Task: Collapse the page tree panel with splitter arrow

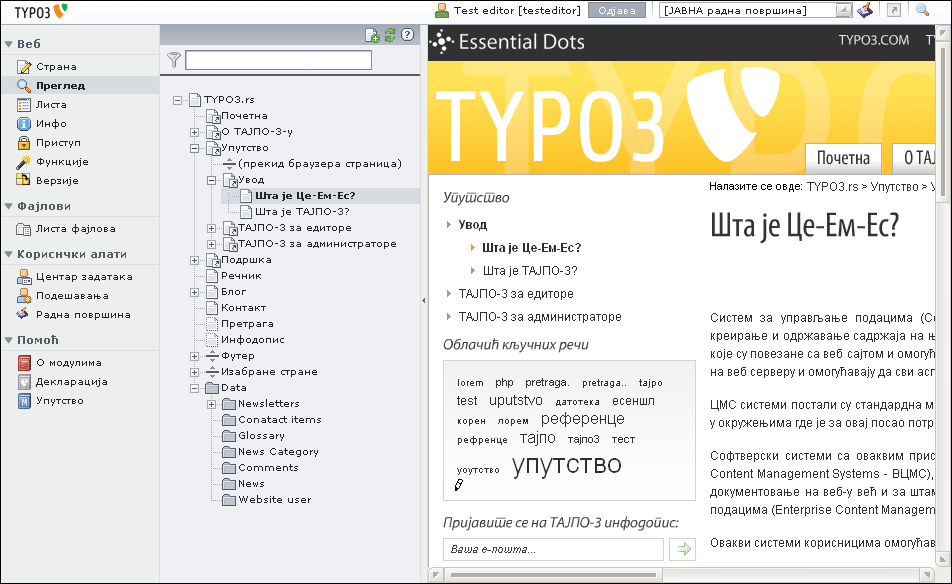Action: tap(423, 300)
